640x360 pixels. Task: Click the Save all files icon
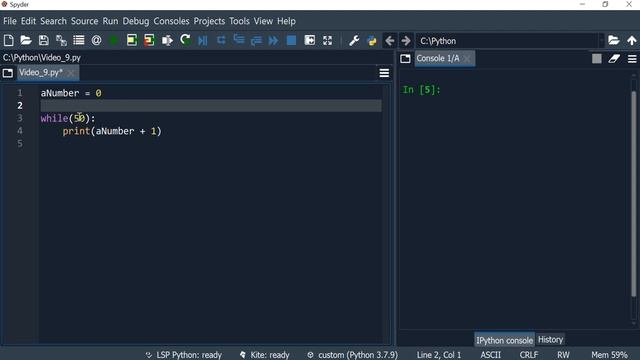[x=61, y=40]
